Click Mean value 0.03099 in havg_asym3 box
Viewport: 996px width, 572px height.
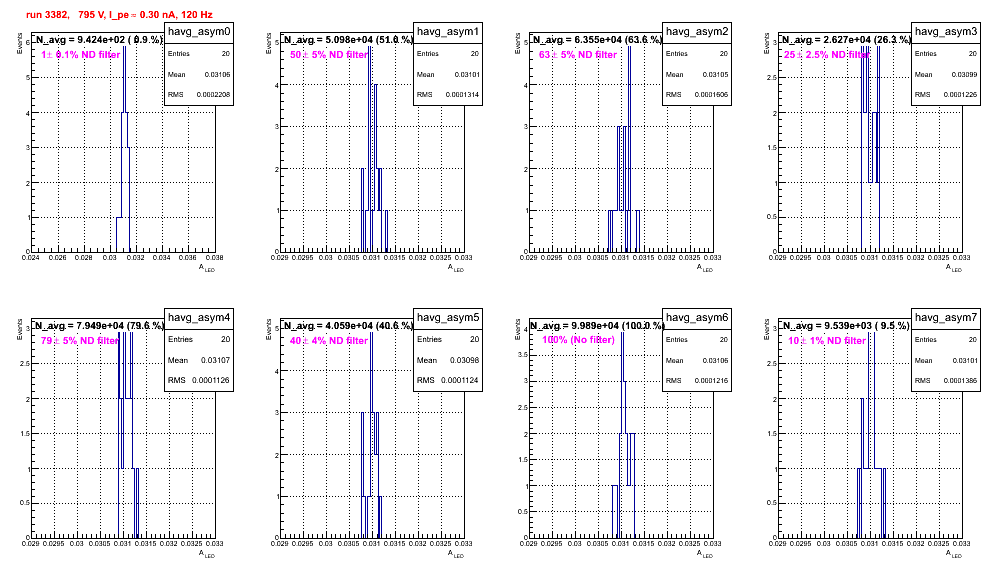click(x=964, y=74)
